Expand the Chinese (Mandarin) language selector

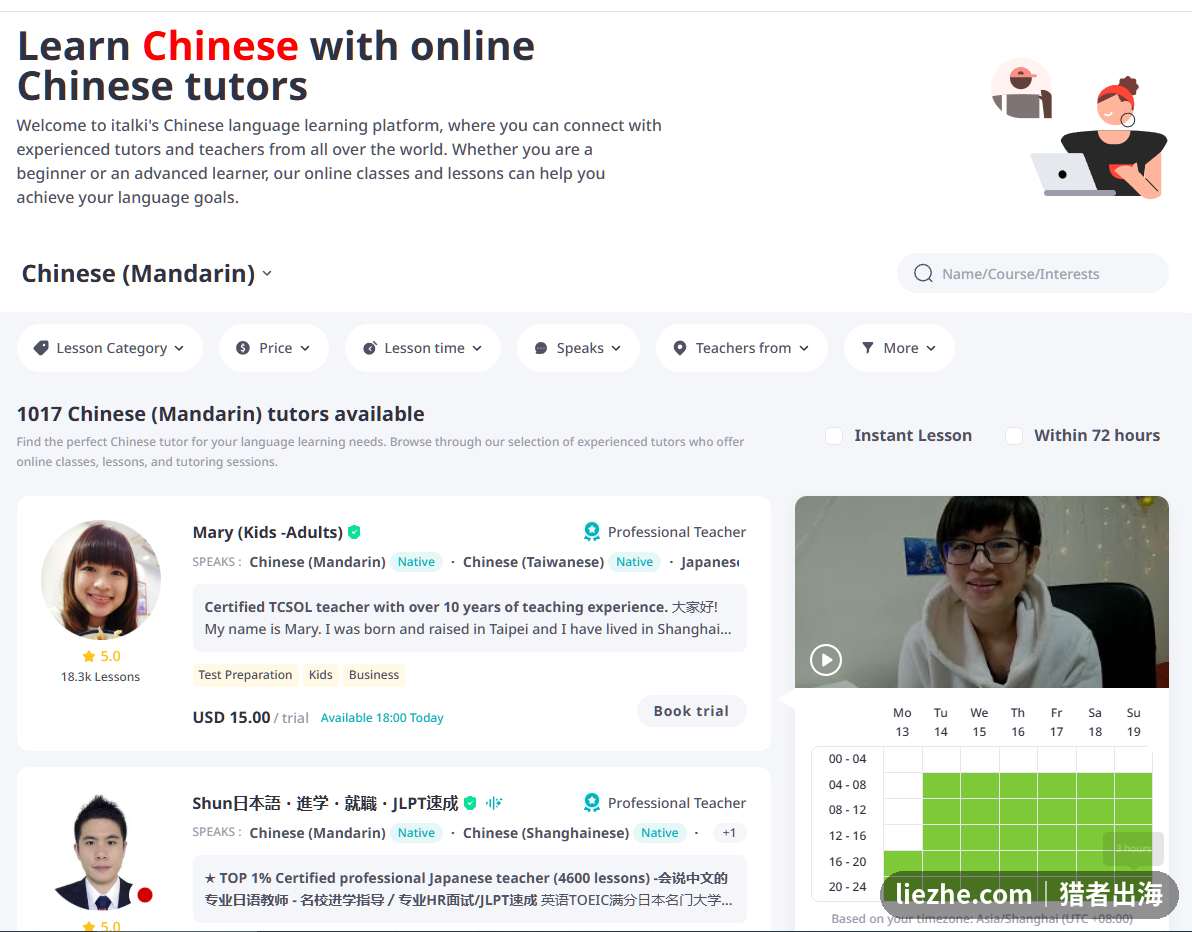click(147, 274)
